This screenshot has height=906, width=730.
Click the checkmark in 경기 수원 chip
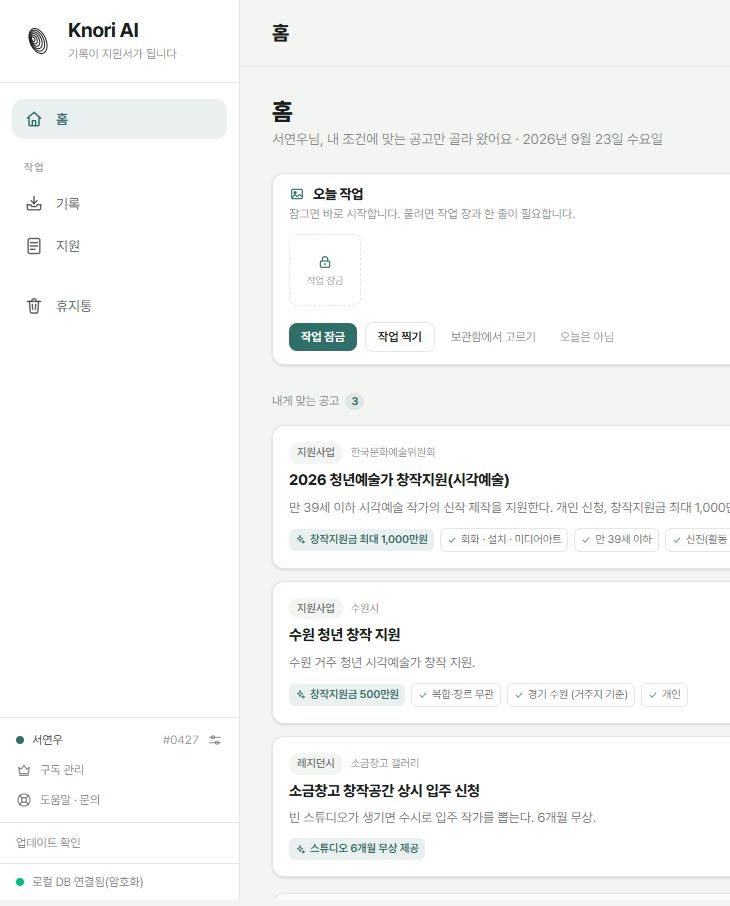[x=518, y=695]
